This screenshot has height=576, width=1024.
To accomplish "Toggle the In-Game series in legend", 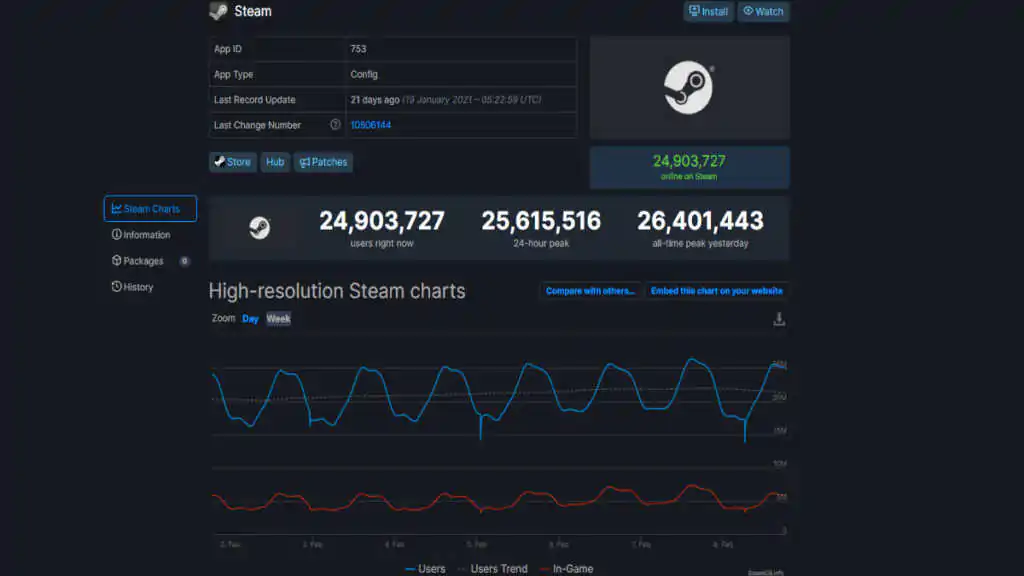I will tap(567, 569).
